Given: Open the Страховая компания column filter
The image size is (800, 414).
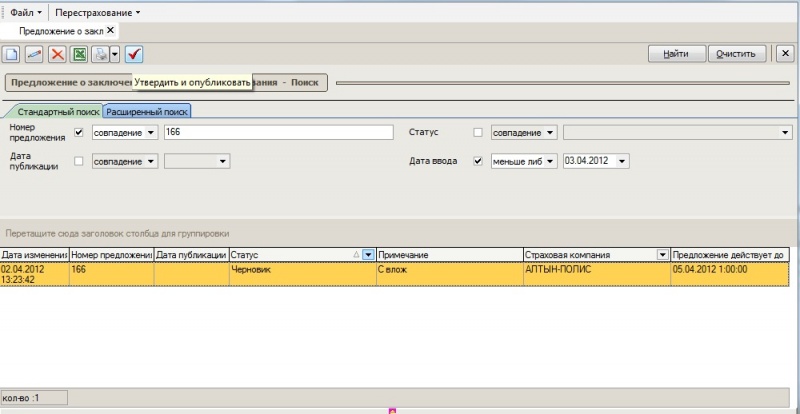Looking at the screenshot, I should [662, 255].
